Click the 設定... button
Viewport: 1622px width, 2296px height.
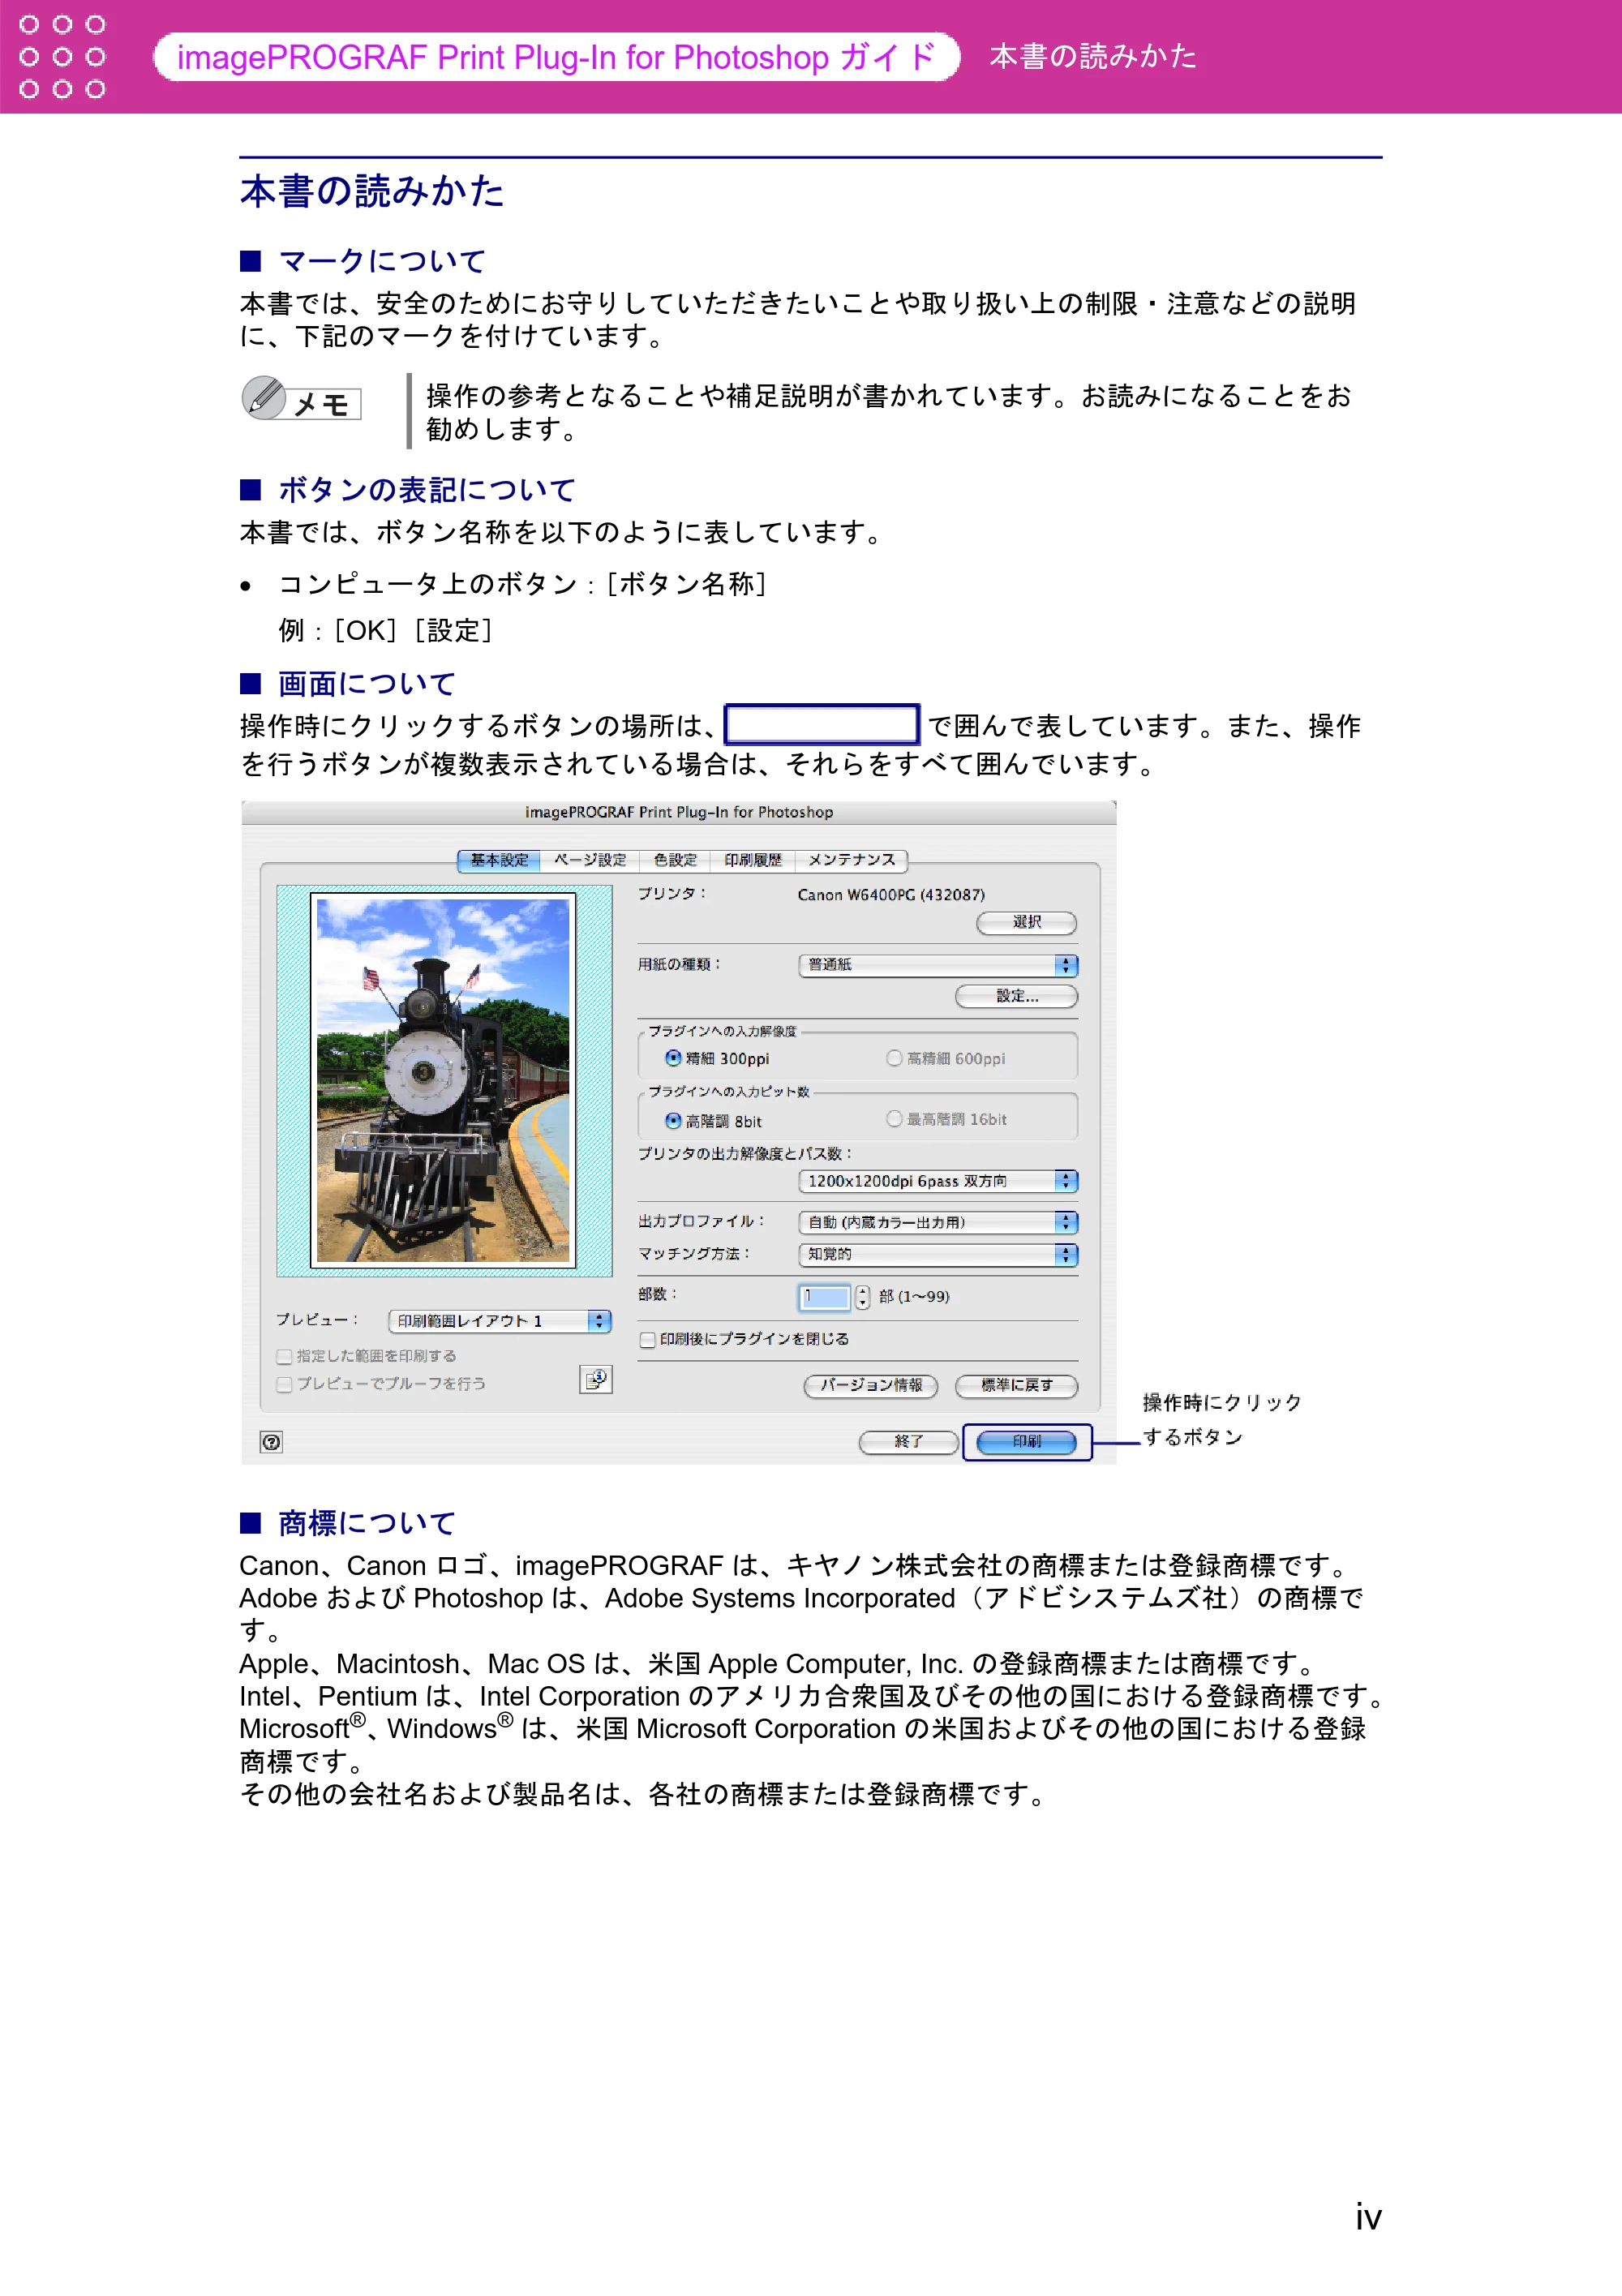click(x=1016, y=996)
